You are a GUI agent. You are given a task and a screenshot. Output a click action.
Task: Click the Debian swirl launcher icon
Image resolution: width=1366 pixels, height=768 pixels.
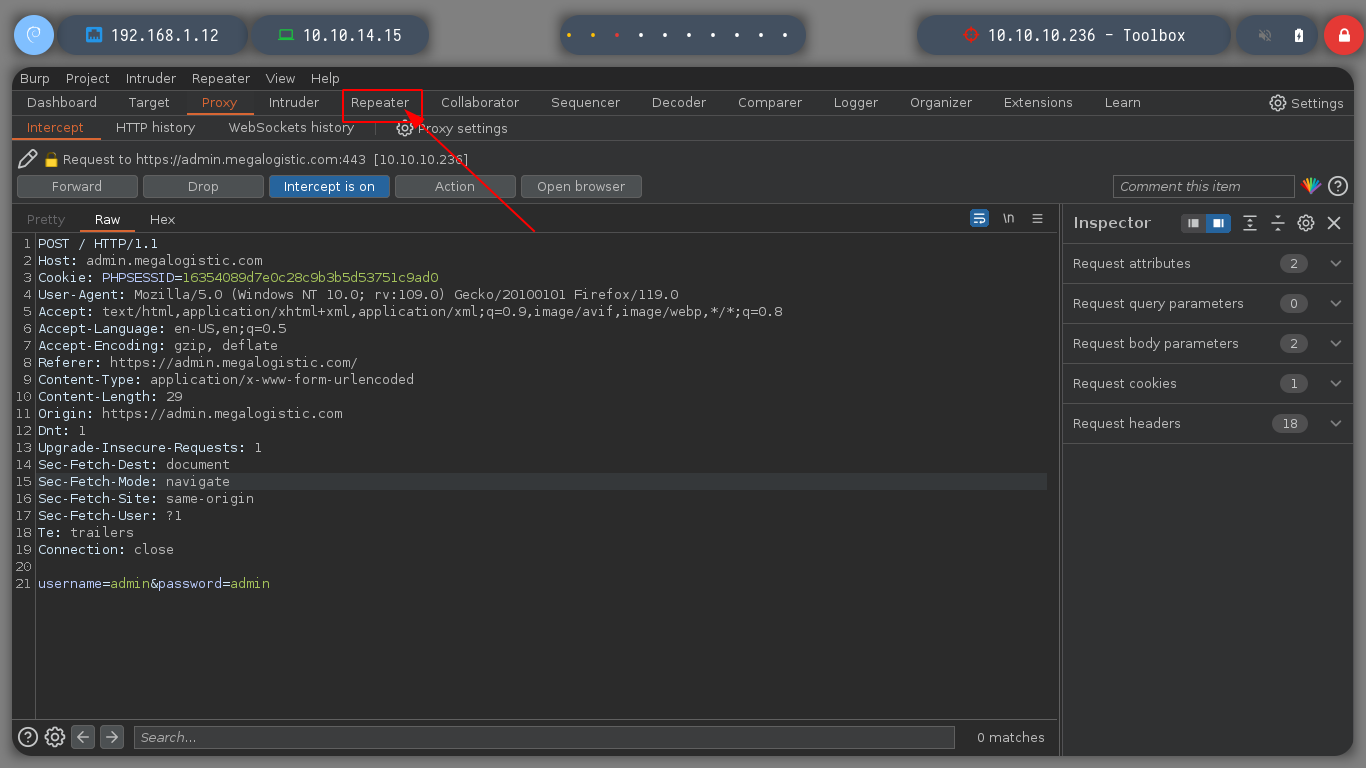click(34, 35)
